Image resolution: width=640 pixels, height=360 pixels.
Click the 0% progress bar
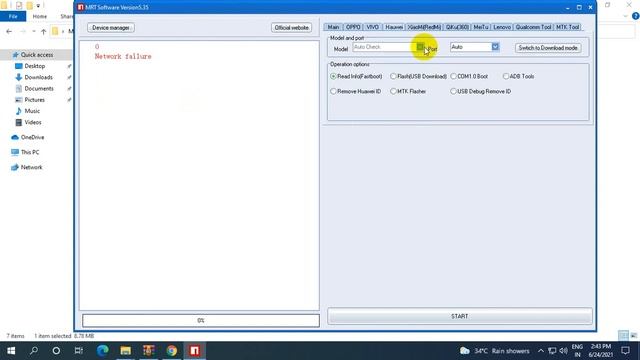pos(201,320)
